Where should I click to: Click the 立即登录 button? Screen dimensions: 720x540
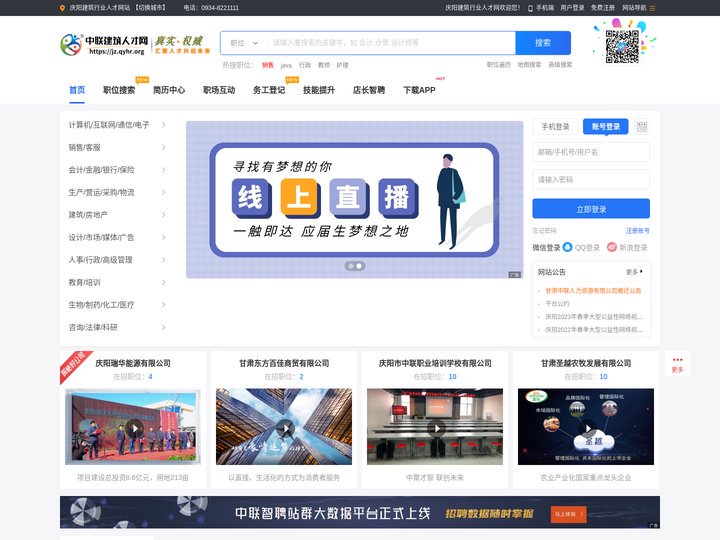click(591, 209)
